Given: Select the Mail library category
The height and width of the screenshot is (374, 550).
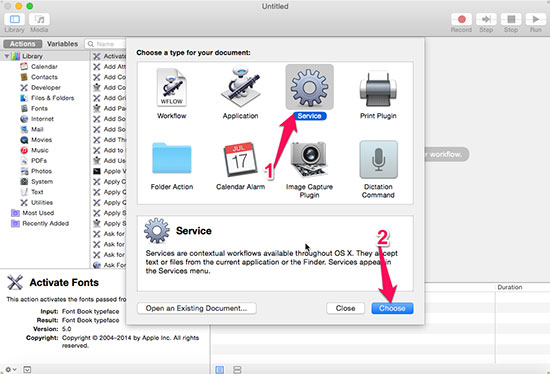Looking at the screenshot, I should point(37,129).
